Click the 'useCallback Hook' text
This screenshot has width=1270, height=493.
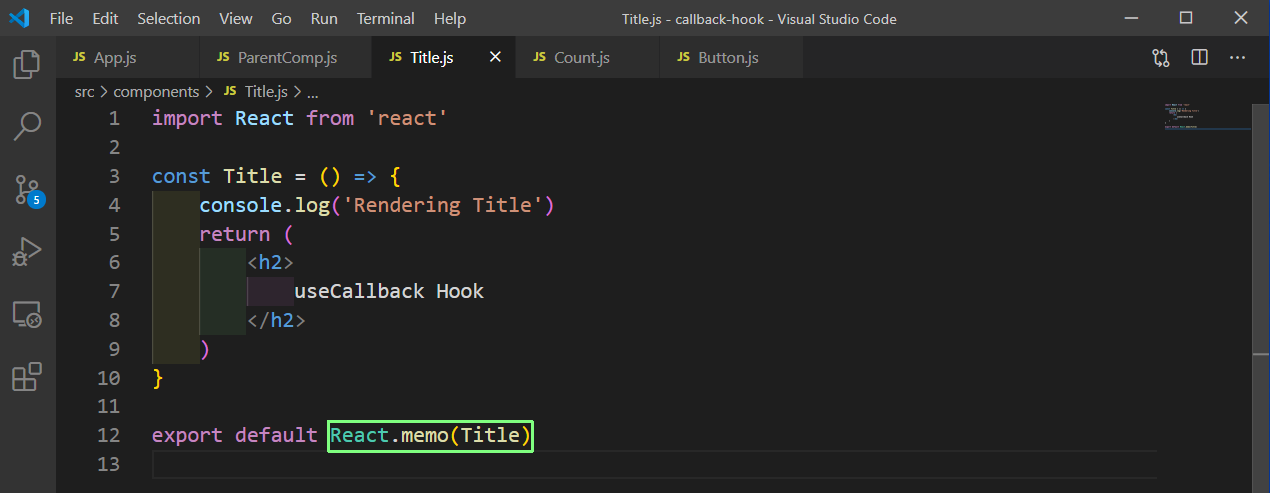389,292
